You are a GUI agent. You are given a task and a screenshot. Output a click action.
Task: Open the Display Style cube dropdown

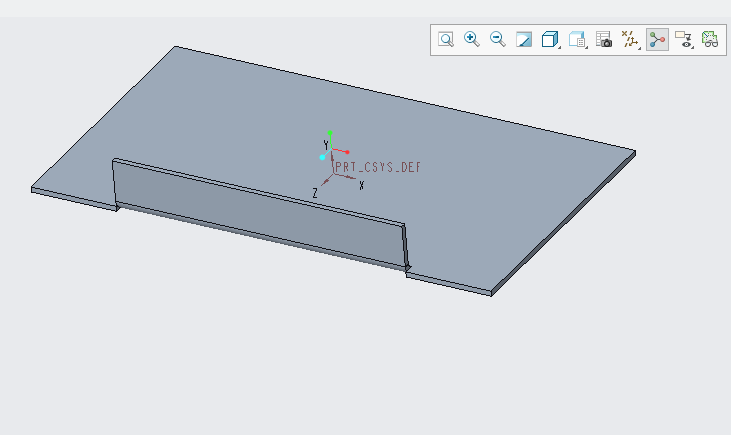point(551,40)
